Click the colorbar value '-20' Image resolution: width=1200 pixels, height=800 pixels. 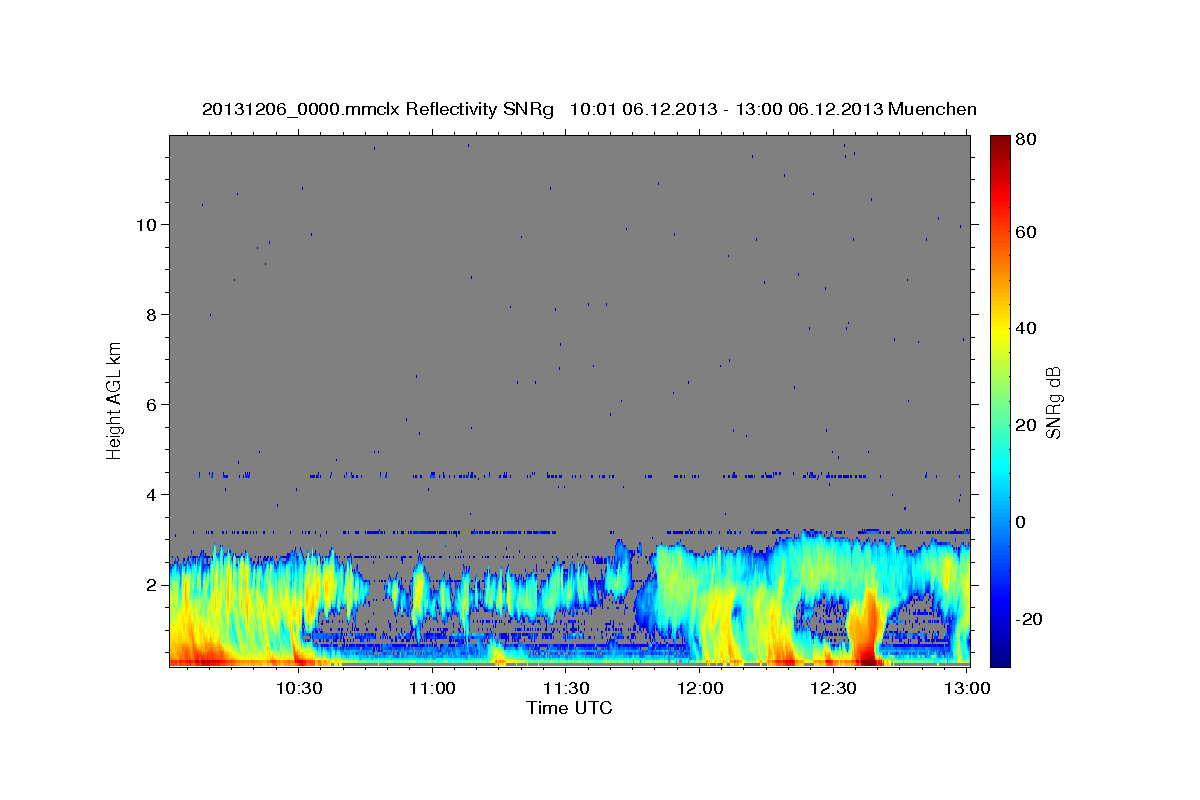click(x=1031, y=619)
